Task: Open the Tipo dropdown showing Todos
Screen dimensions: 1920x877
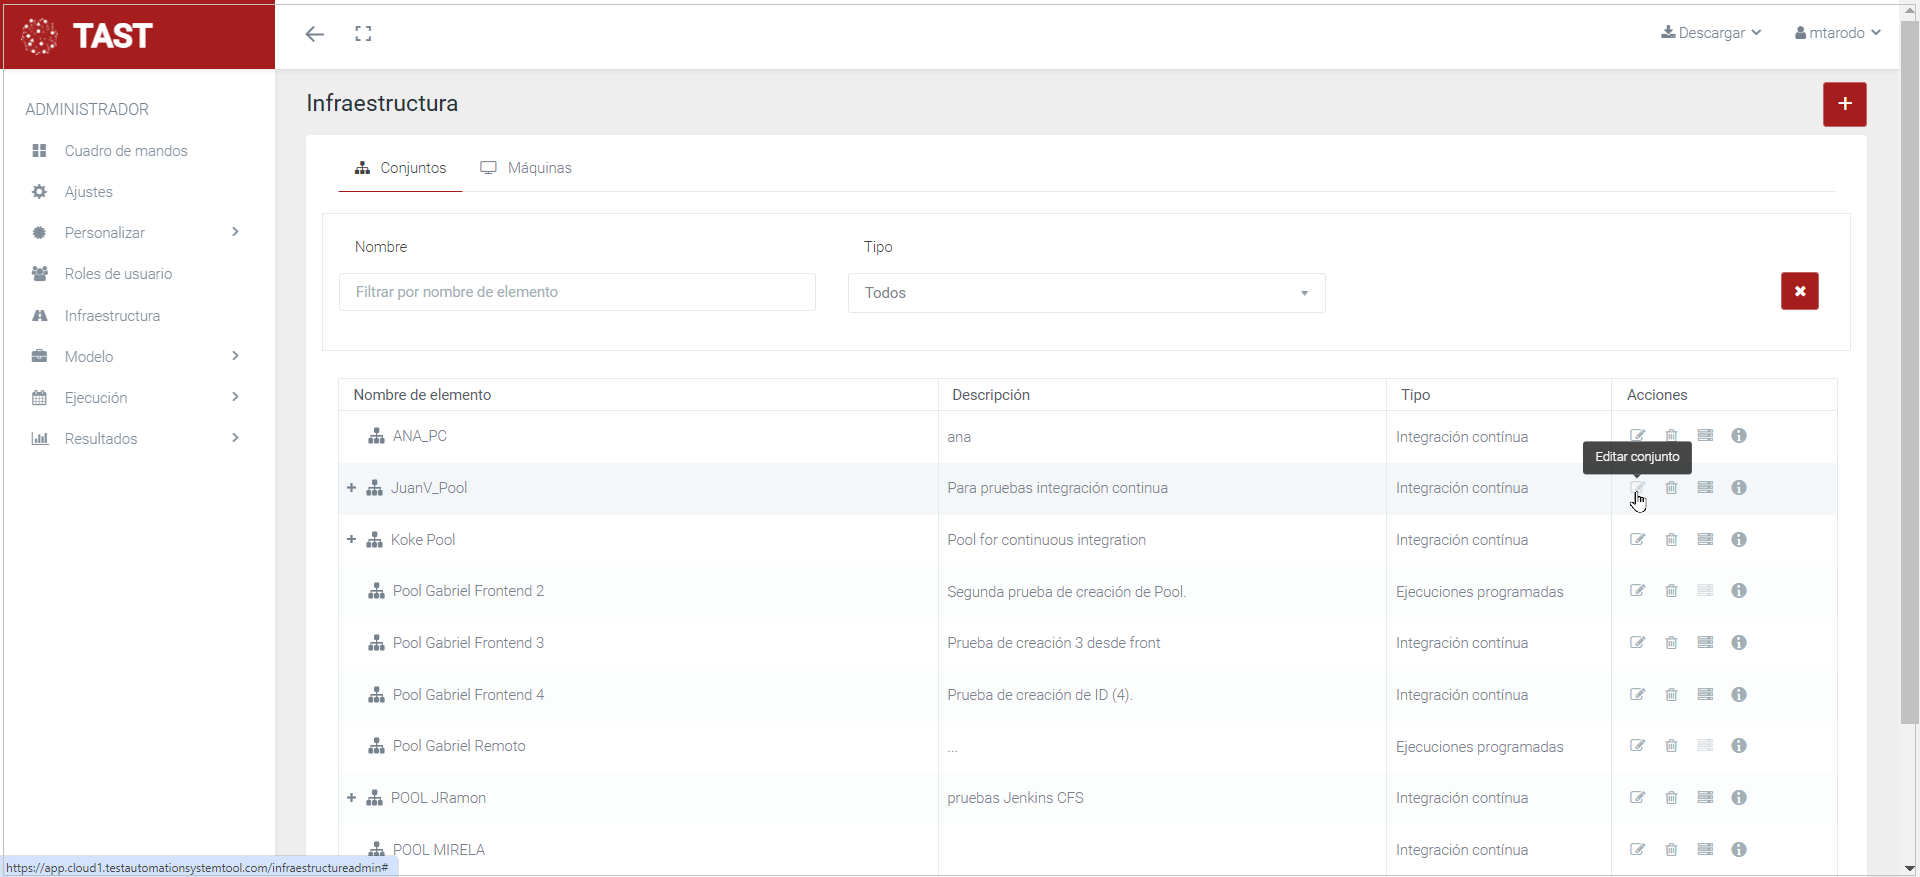Action: point(1086,293)
